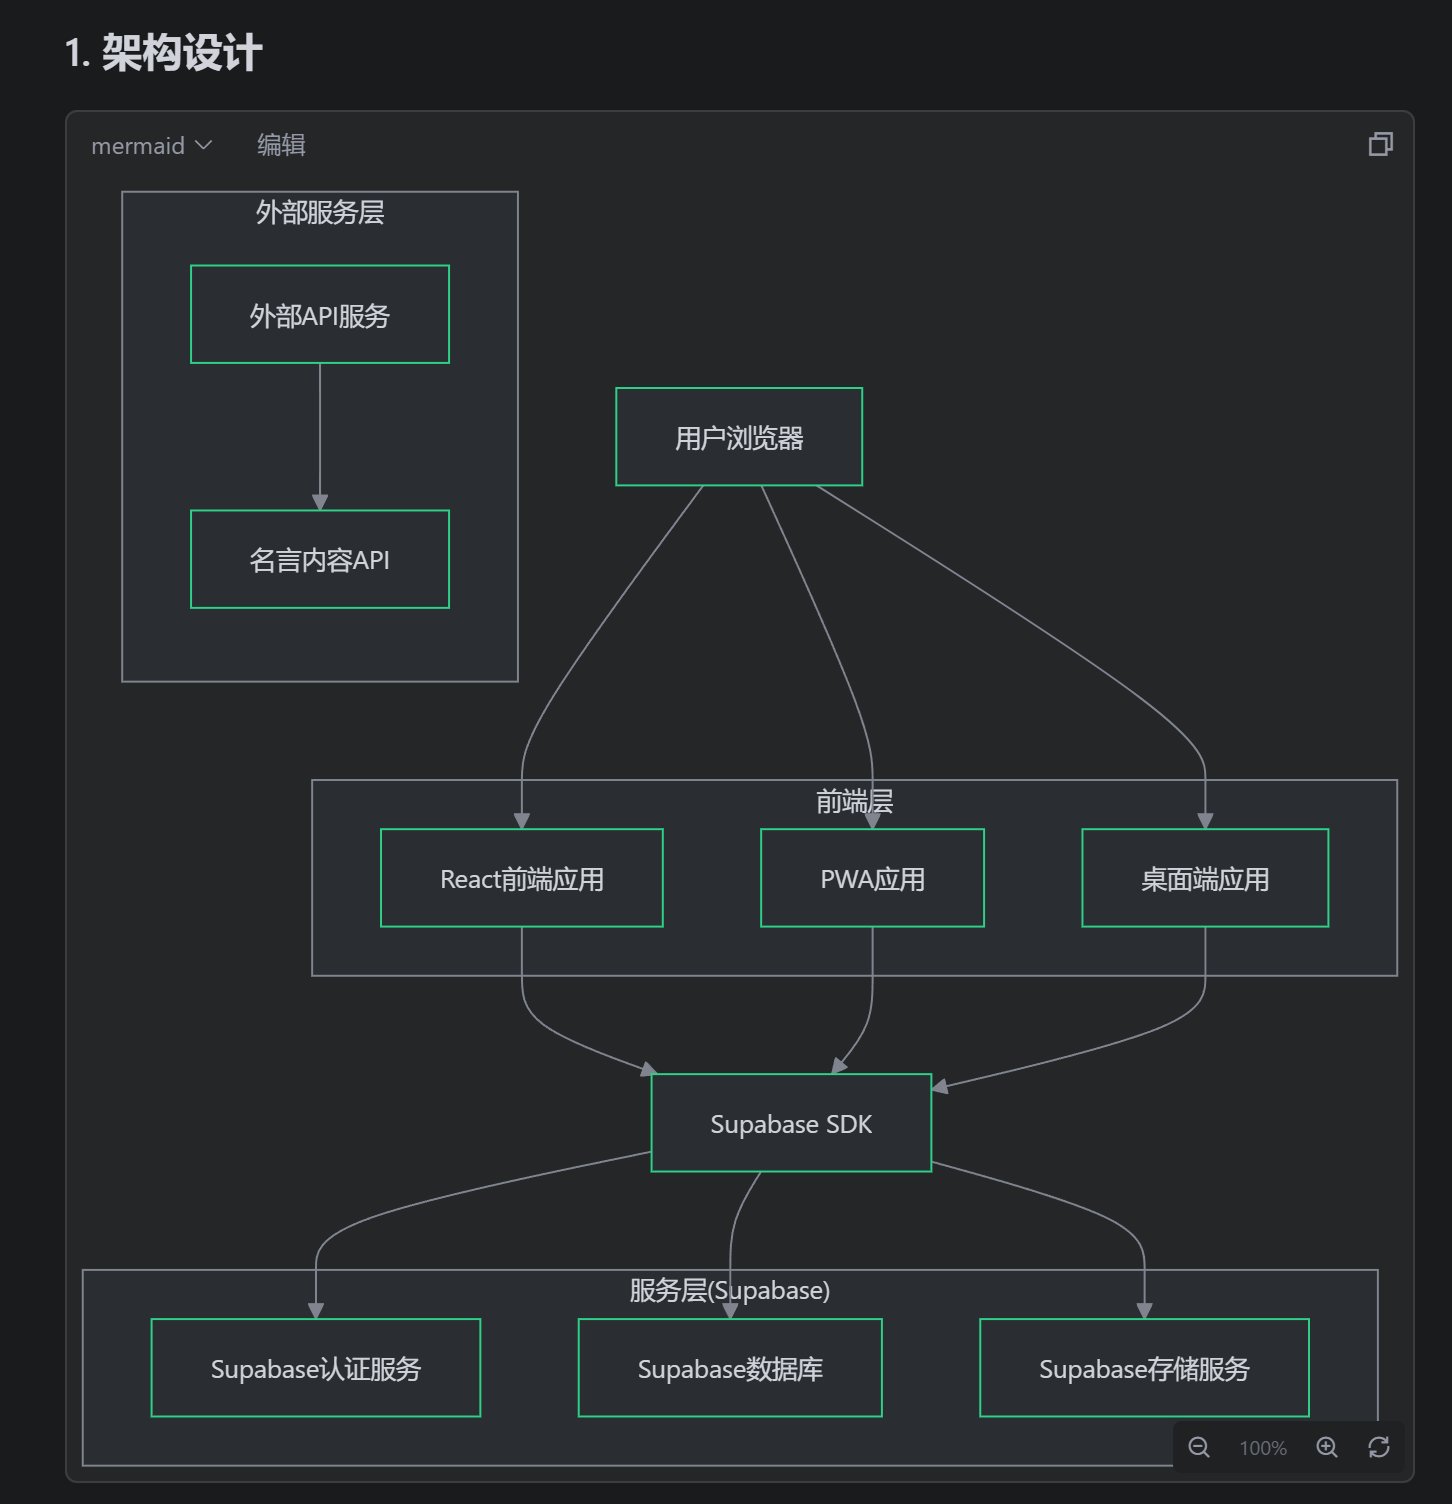Click the 编辑 button
Viewport: 1452px width, 1504px height.
[281, 146]
